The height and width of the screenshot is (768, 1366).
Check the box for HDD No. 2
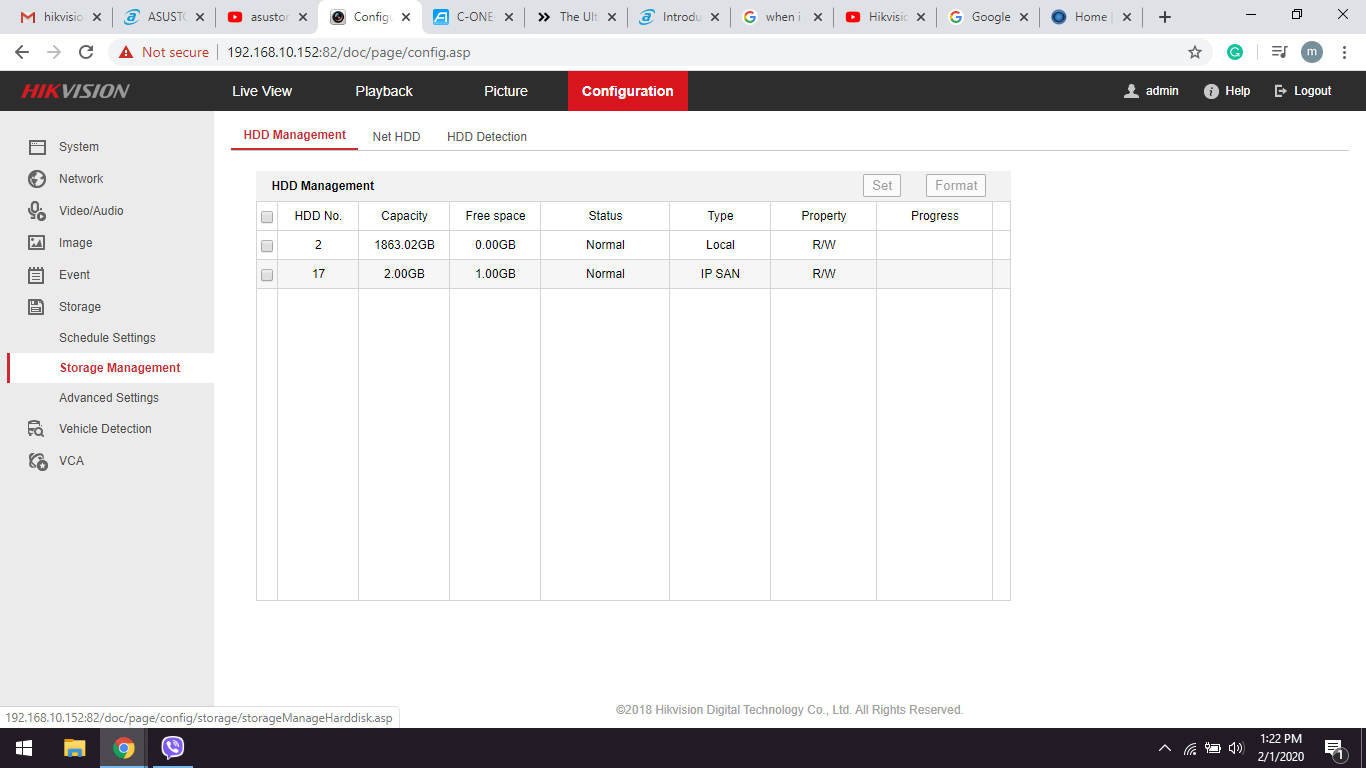coord(267,245)
